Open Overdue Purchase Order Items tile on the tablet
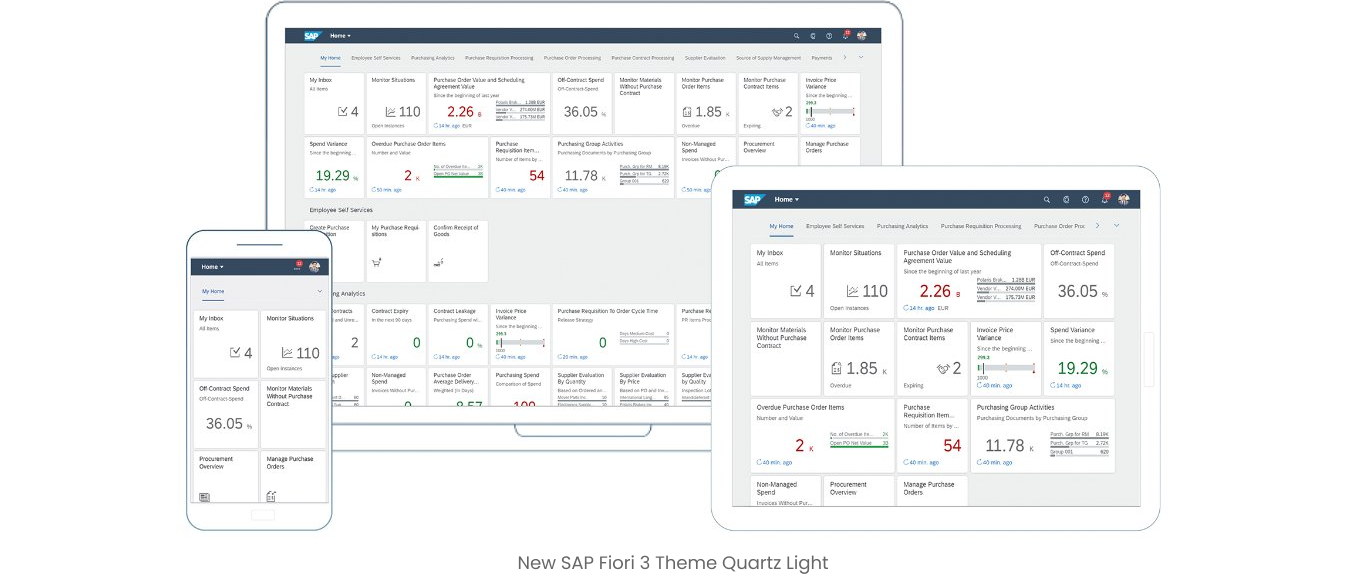 (823, 436)
